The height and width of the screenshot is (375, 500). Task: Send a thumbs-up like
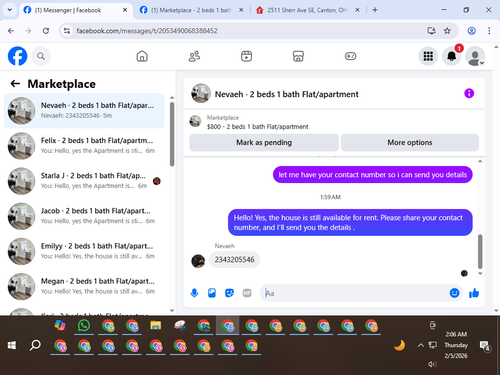[x=474, y=293]
